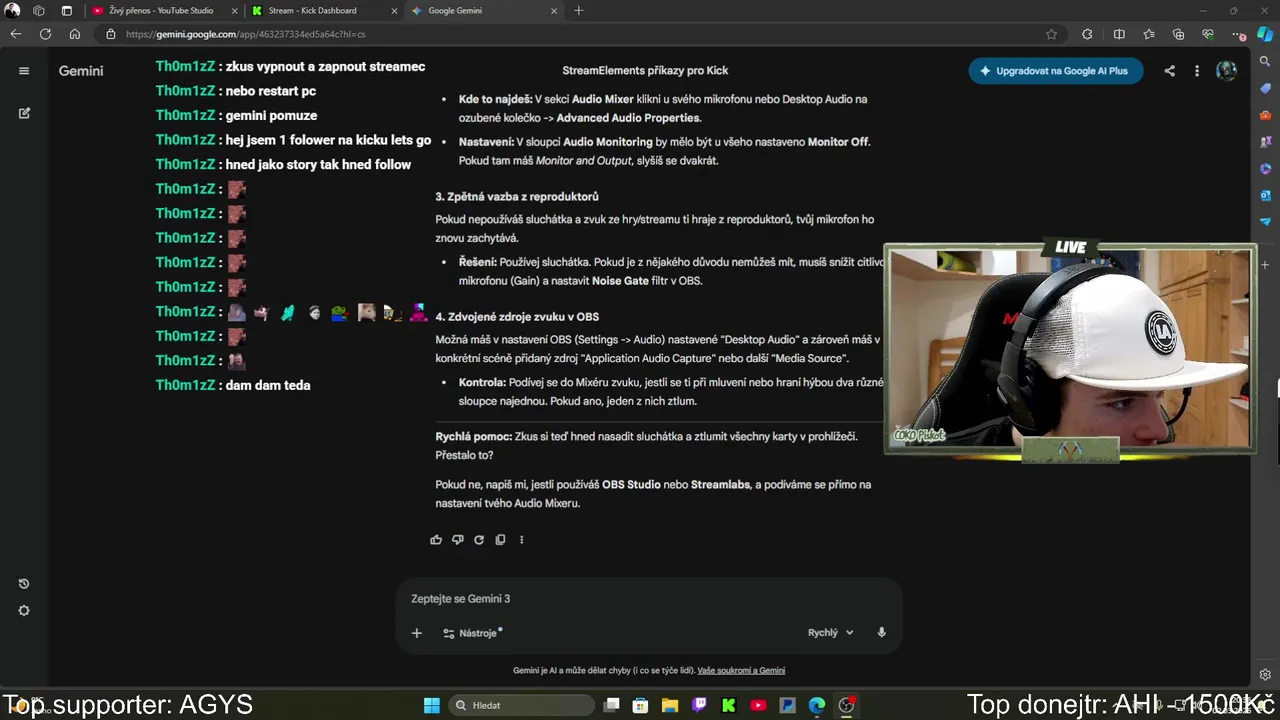Open the Edge sidebar settings gear
Viewport: 1280px width, 720px height.
point(1265,675)
